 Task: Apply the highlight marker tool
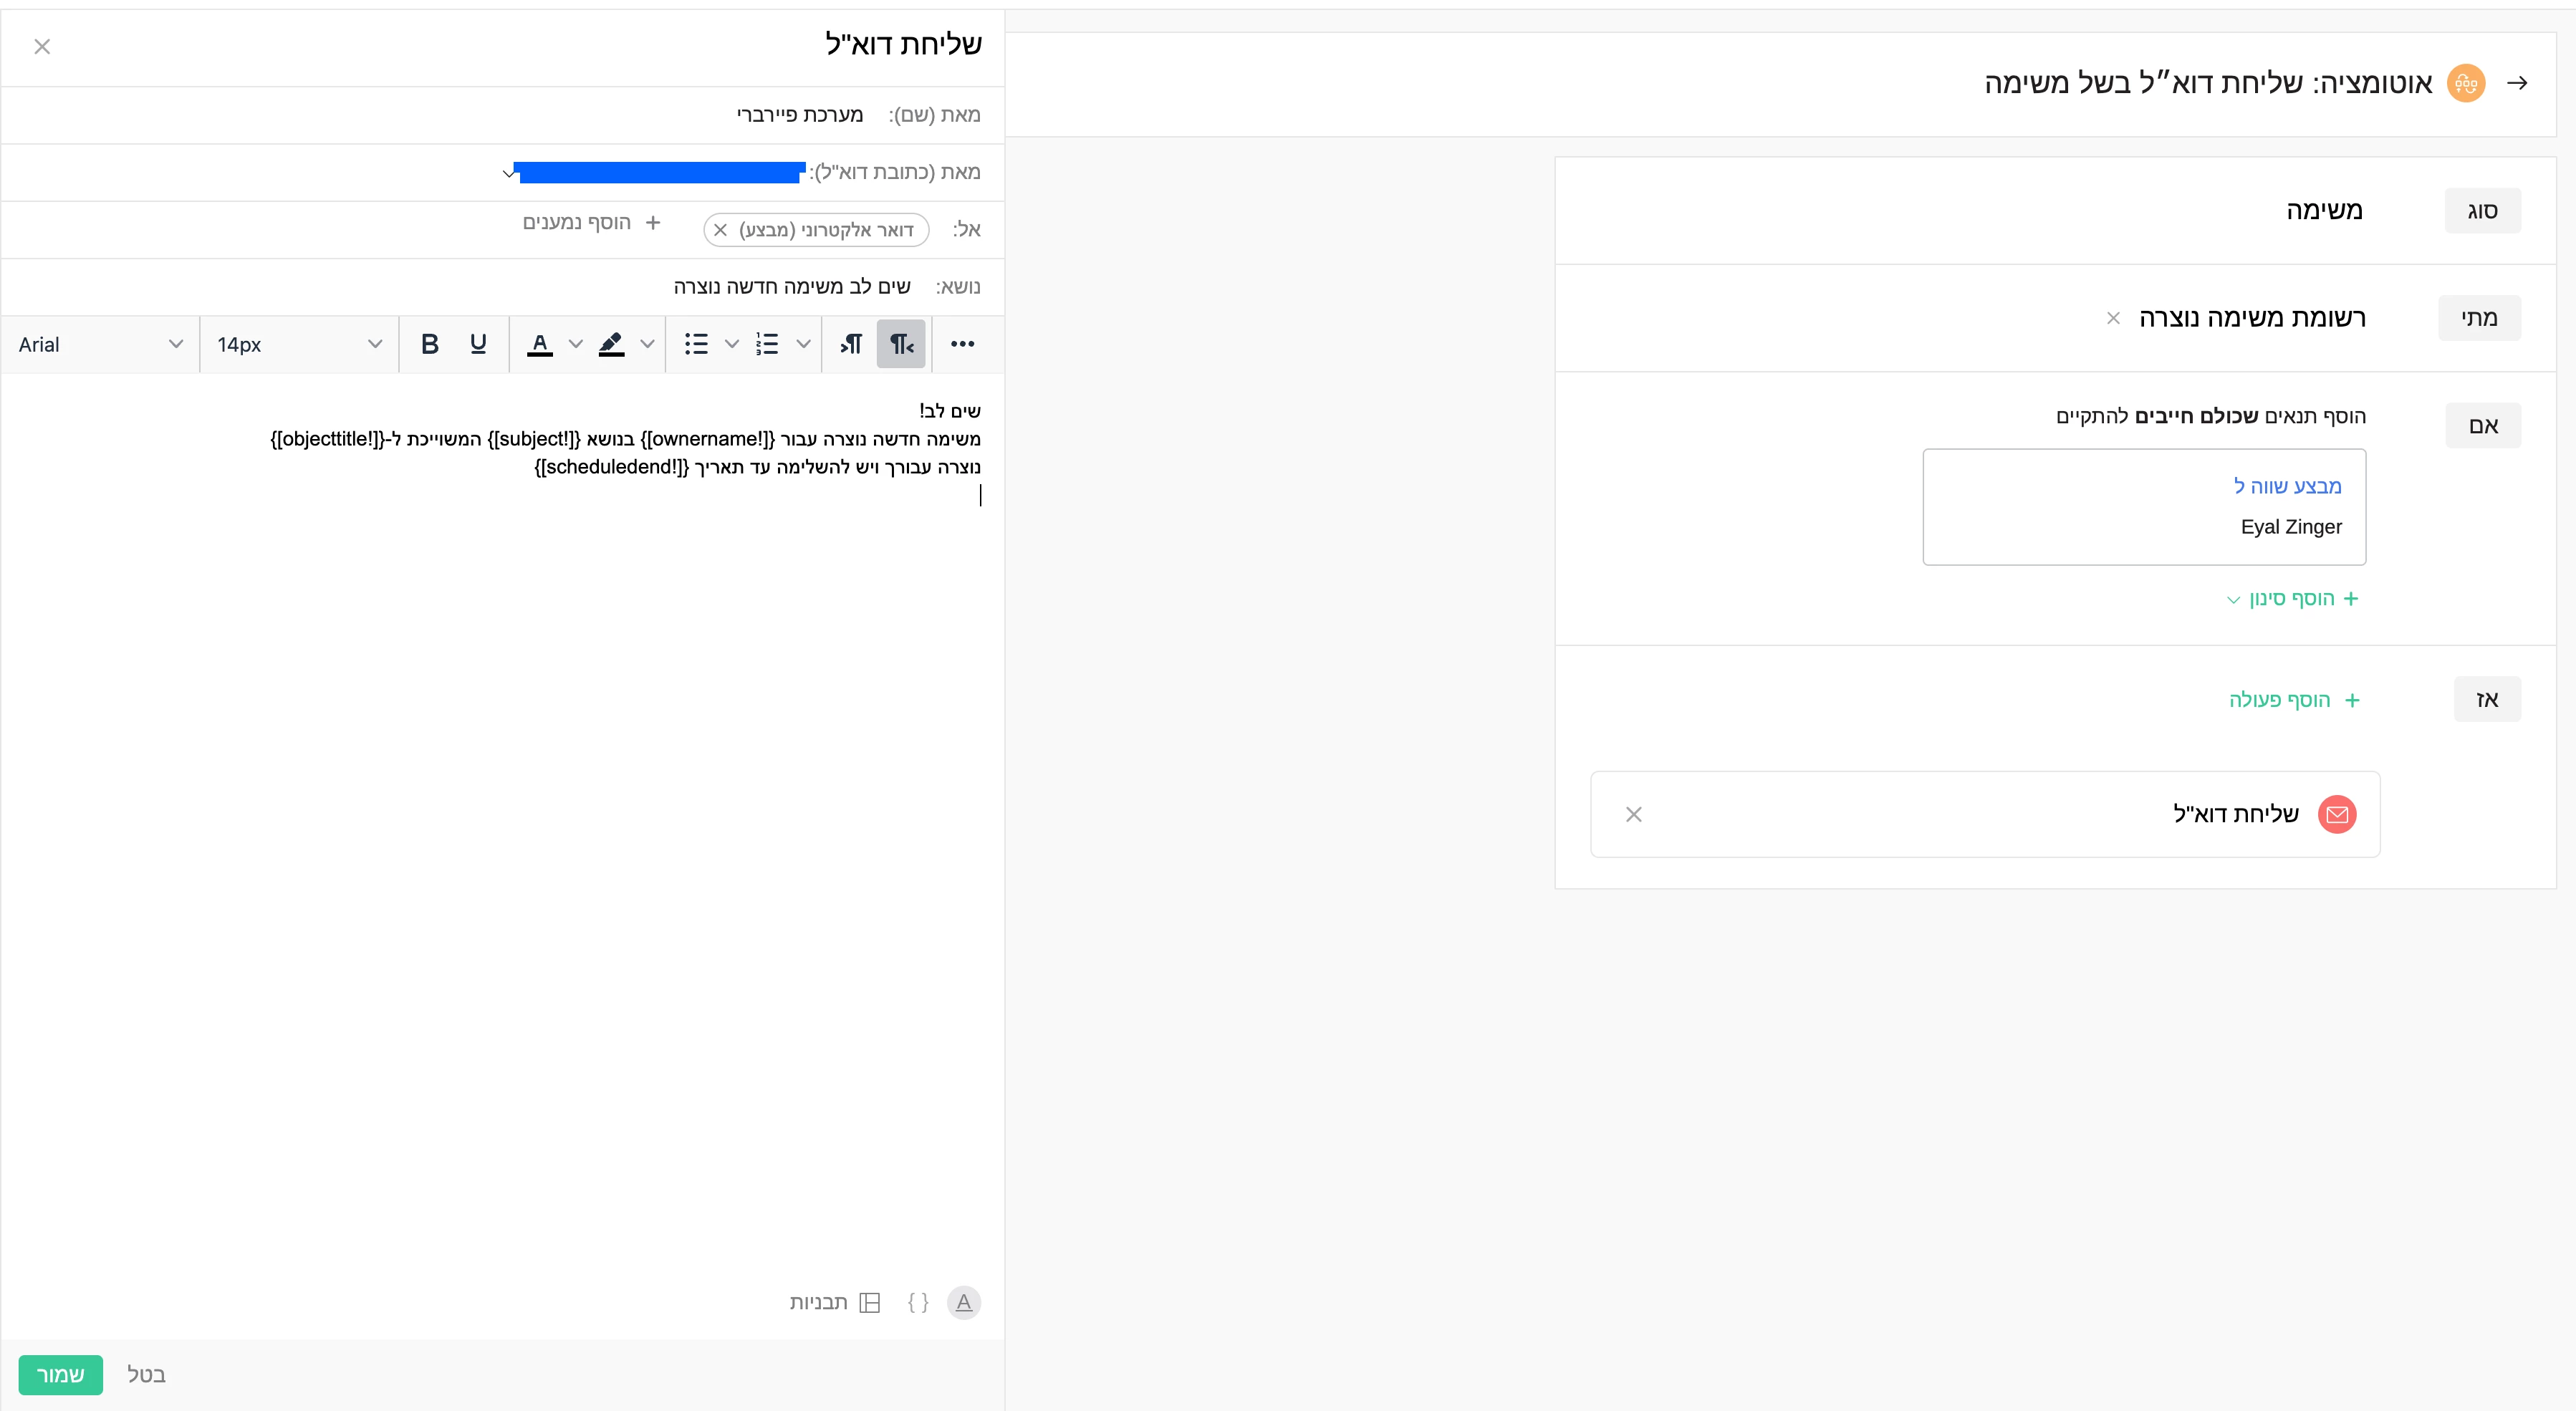(611, 344)
